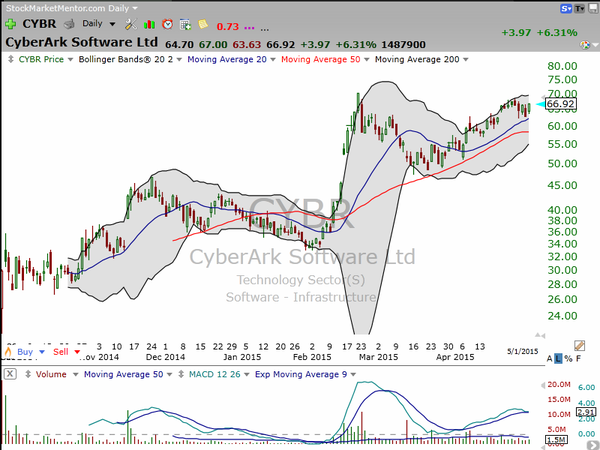This screenshot has width=600, height=450.
Task: Open dropdown arrow beside color palette
Action: tap(595, 45)
